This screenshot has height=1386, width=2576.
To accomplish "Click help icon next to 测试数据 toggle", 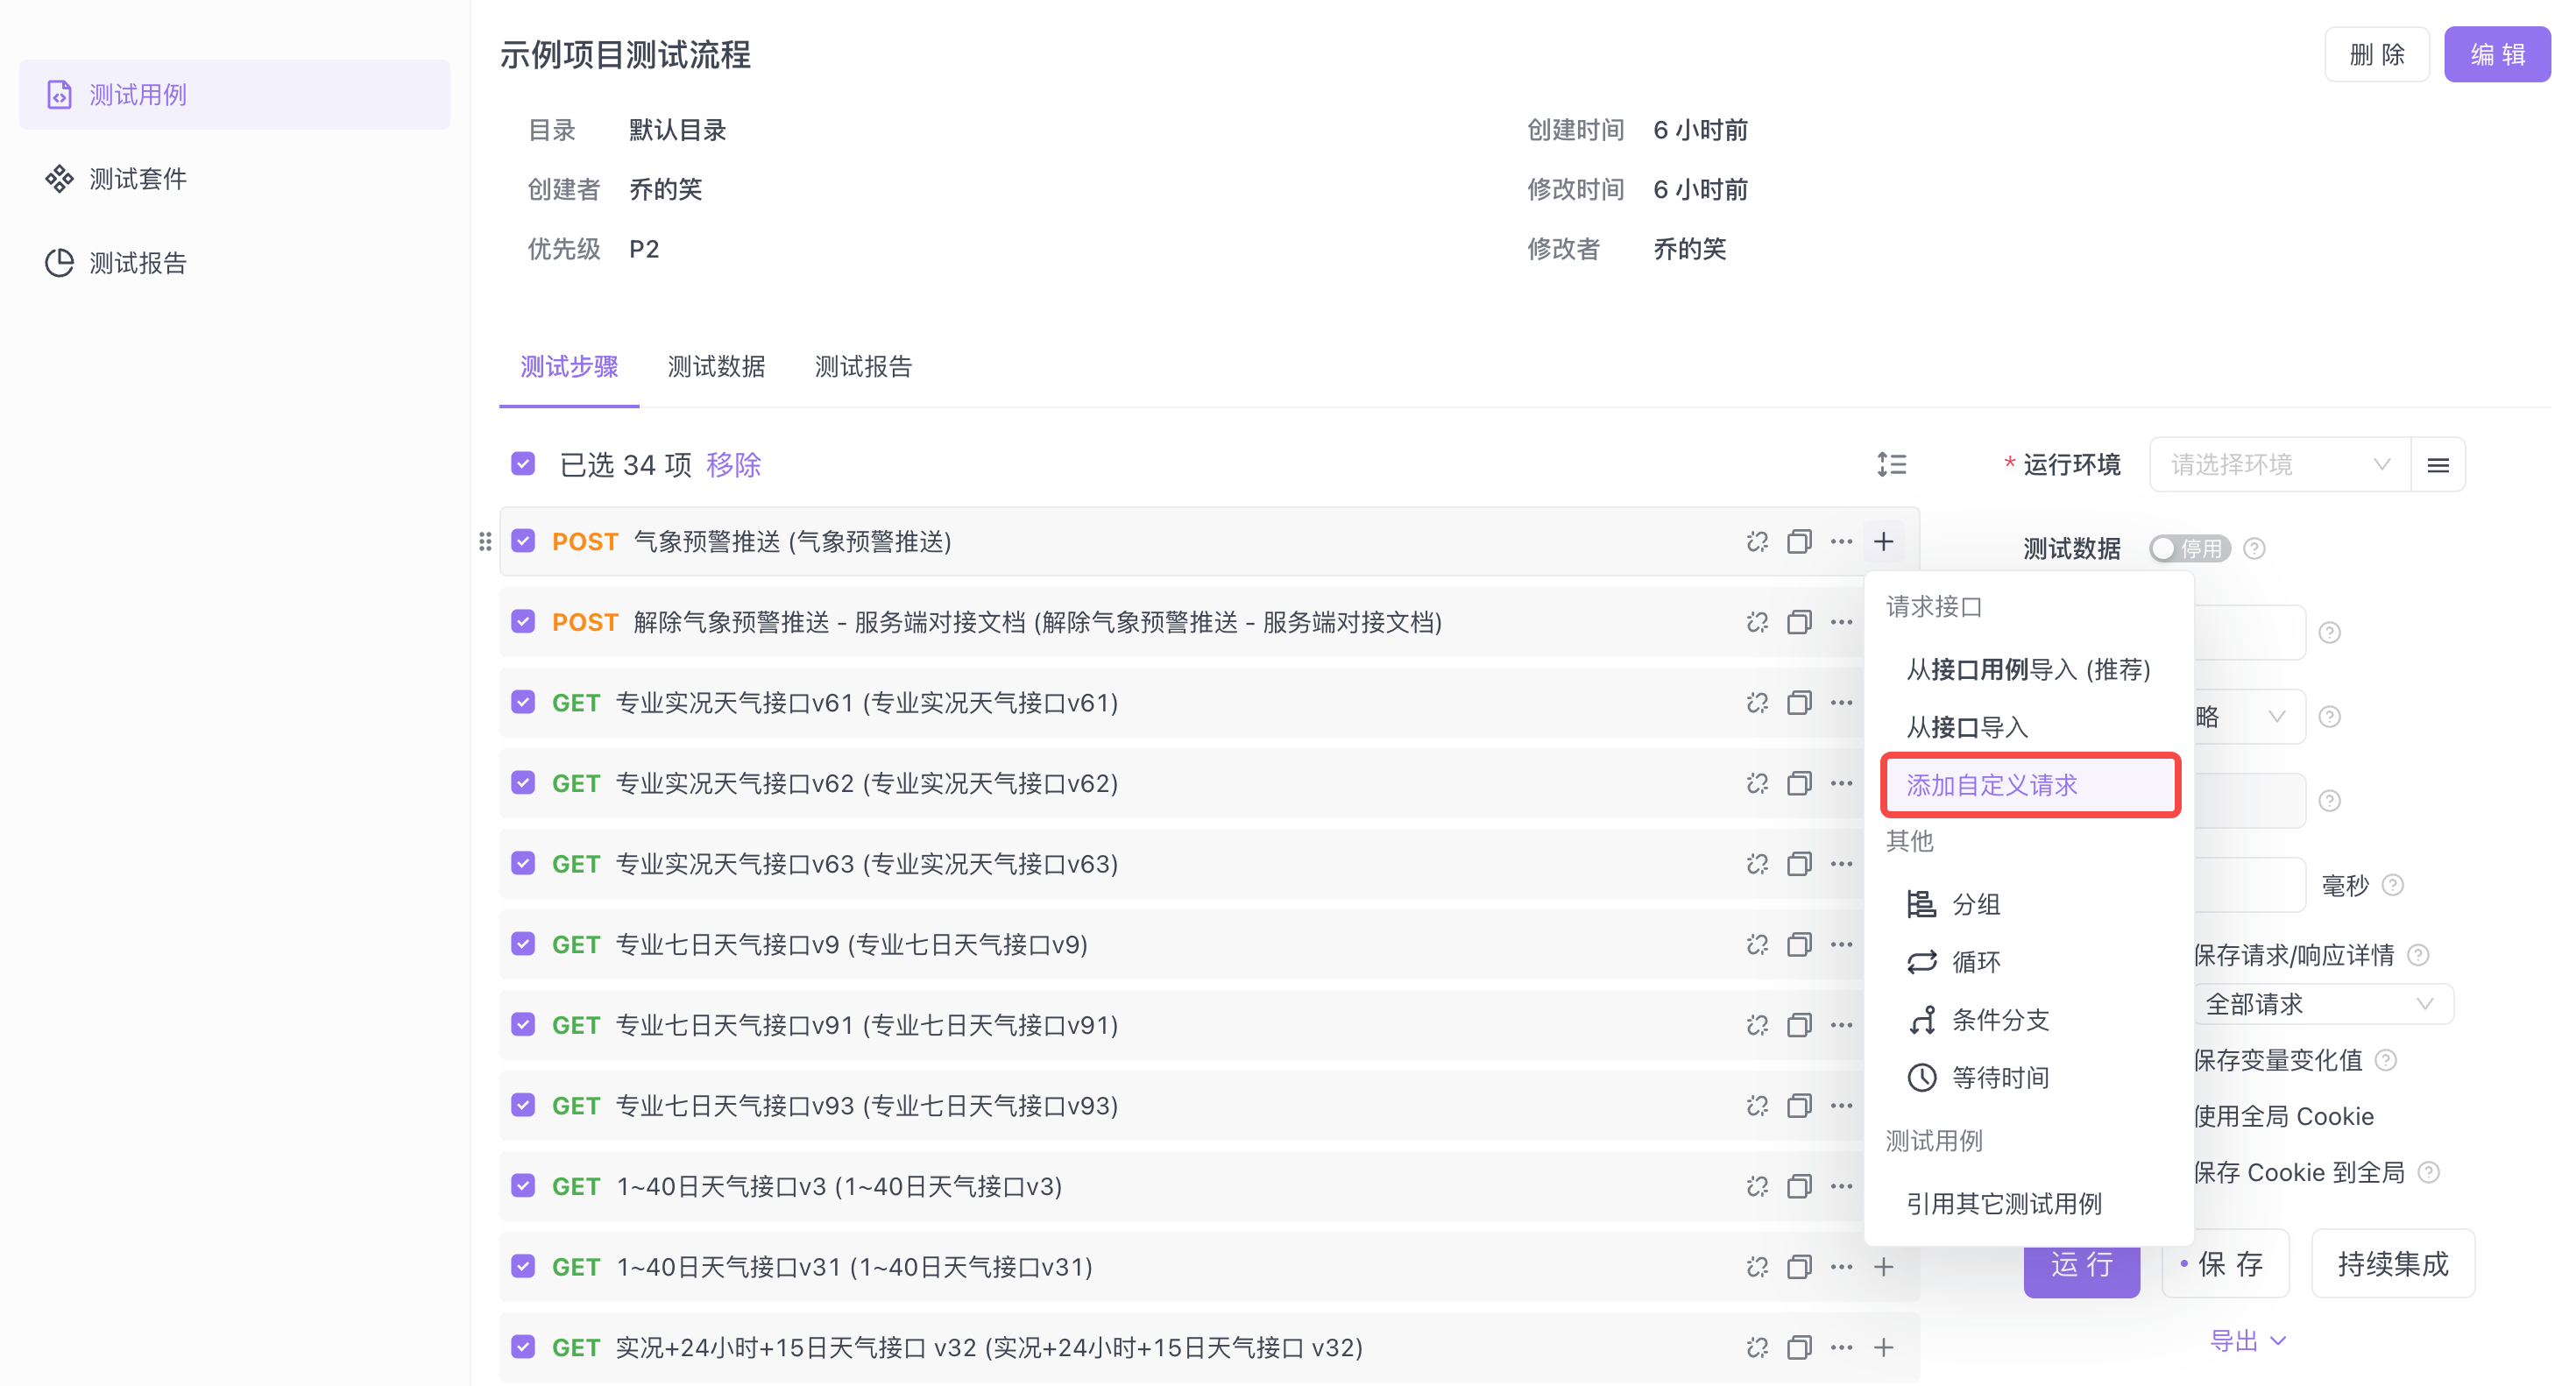I will [2254, 549].
